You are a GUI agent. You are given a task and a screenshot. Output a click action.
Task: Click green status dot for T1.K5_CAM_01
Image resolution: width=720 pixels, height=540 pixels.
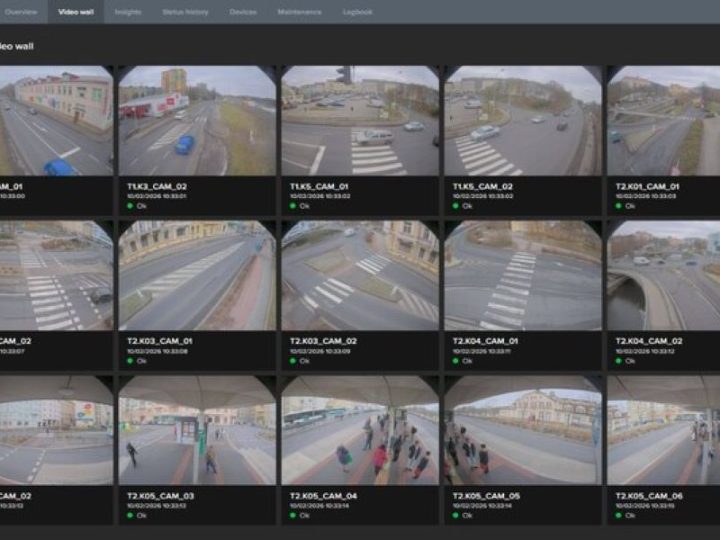[x=292, y=206]
